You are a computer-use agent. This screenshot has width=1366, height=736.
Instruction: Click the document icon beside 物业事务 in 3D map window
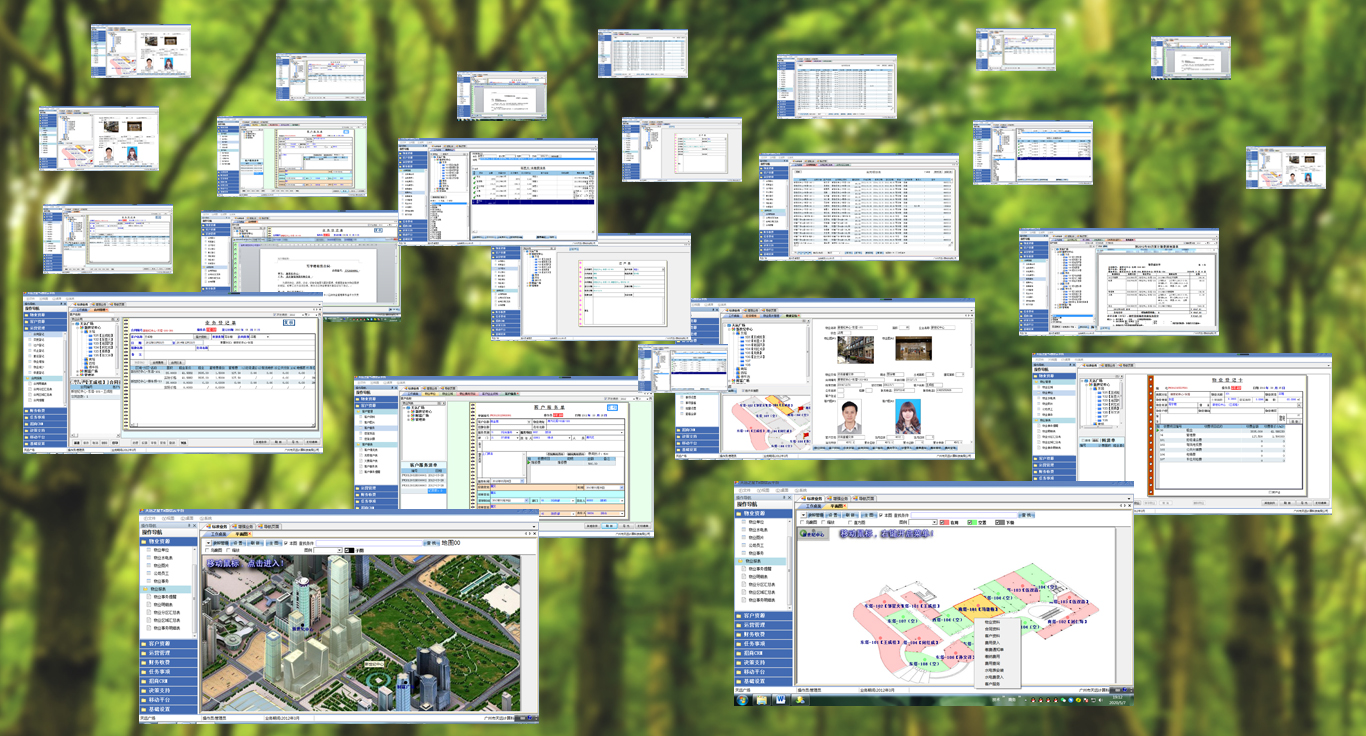(x=149, y=583)
